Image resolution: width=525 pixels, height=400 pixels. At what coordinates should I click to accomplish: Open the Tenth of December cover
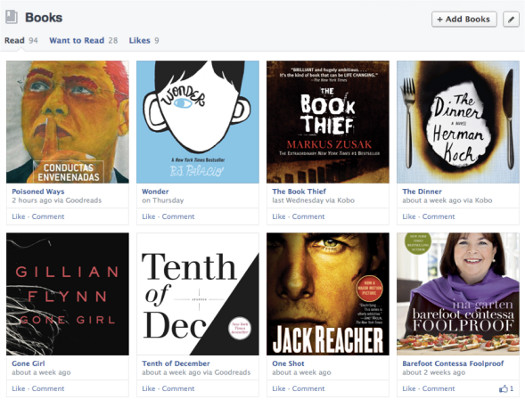point(198,294)
